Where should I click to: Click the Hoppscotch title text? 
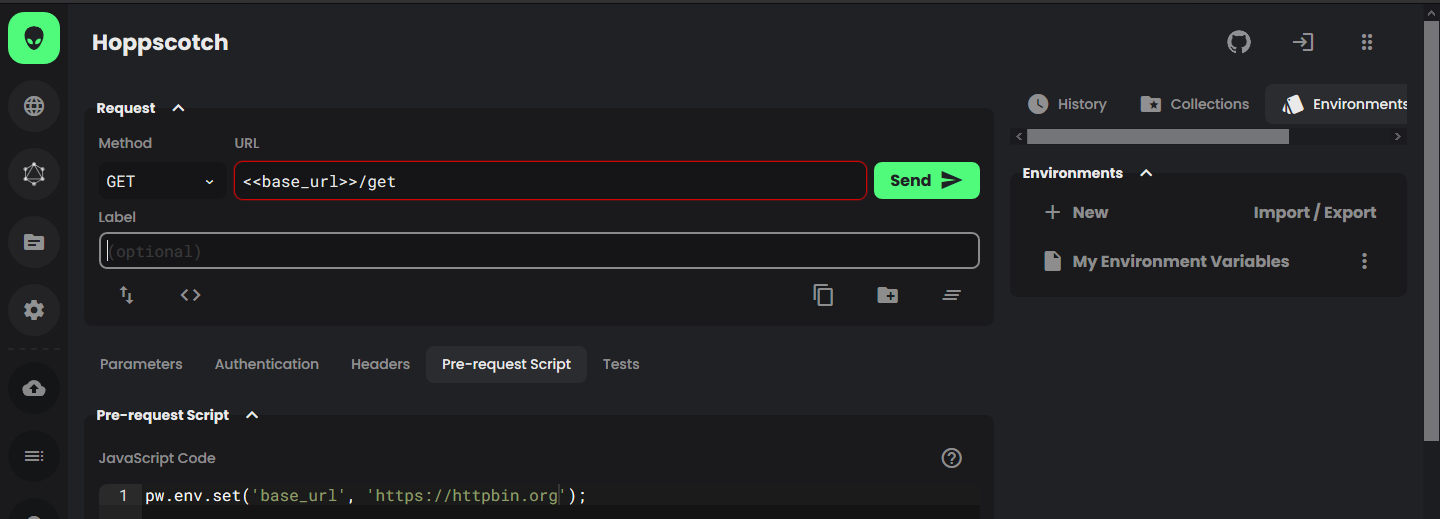click(x=160, y=42)
